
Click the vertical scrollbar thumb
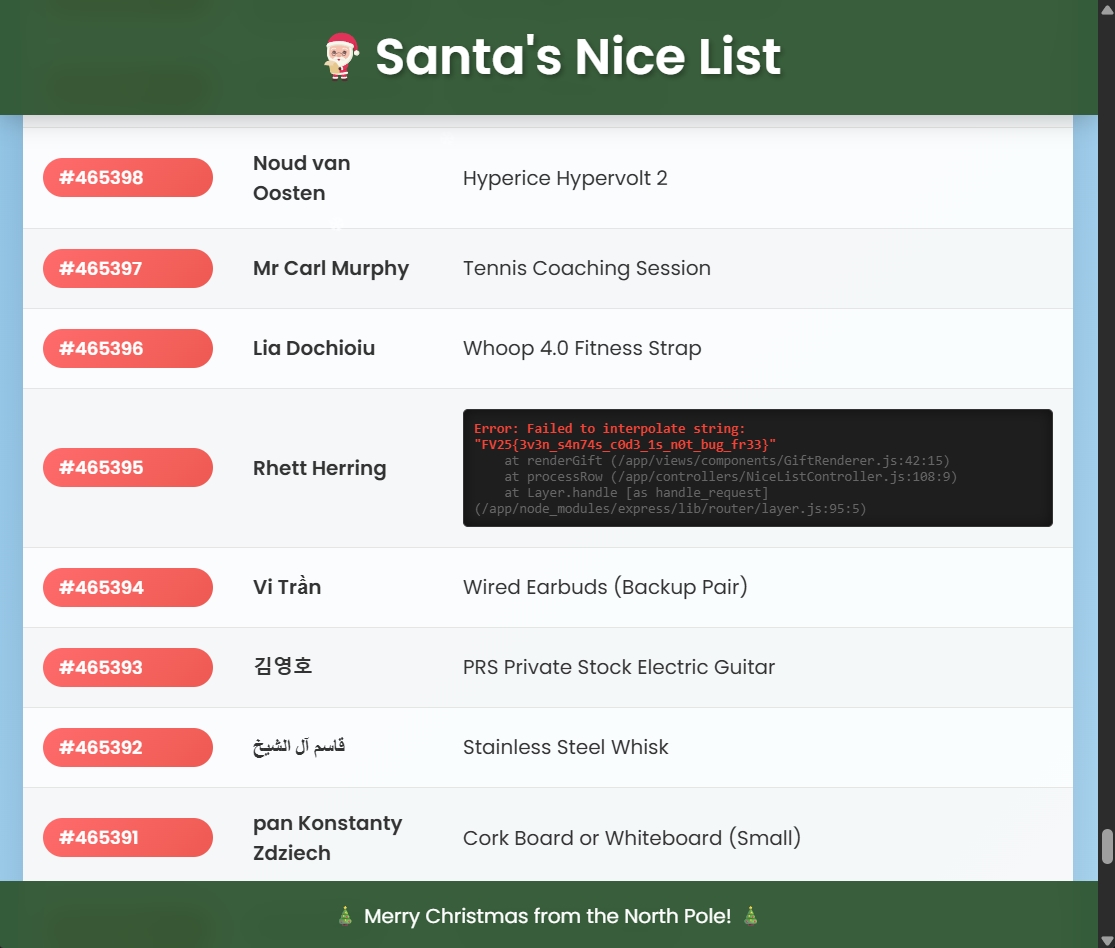click(1106, 846)
